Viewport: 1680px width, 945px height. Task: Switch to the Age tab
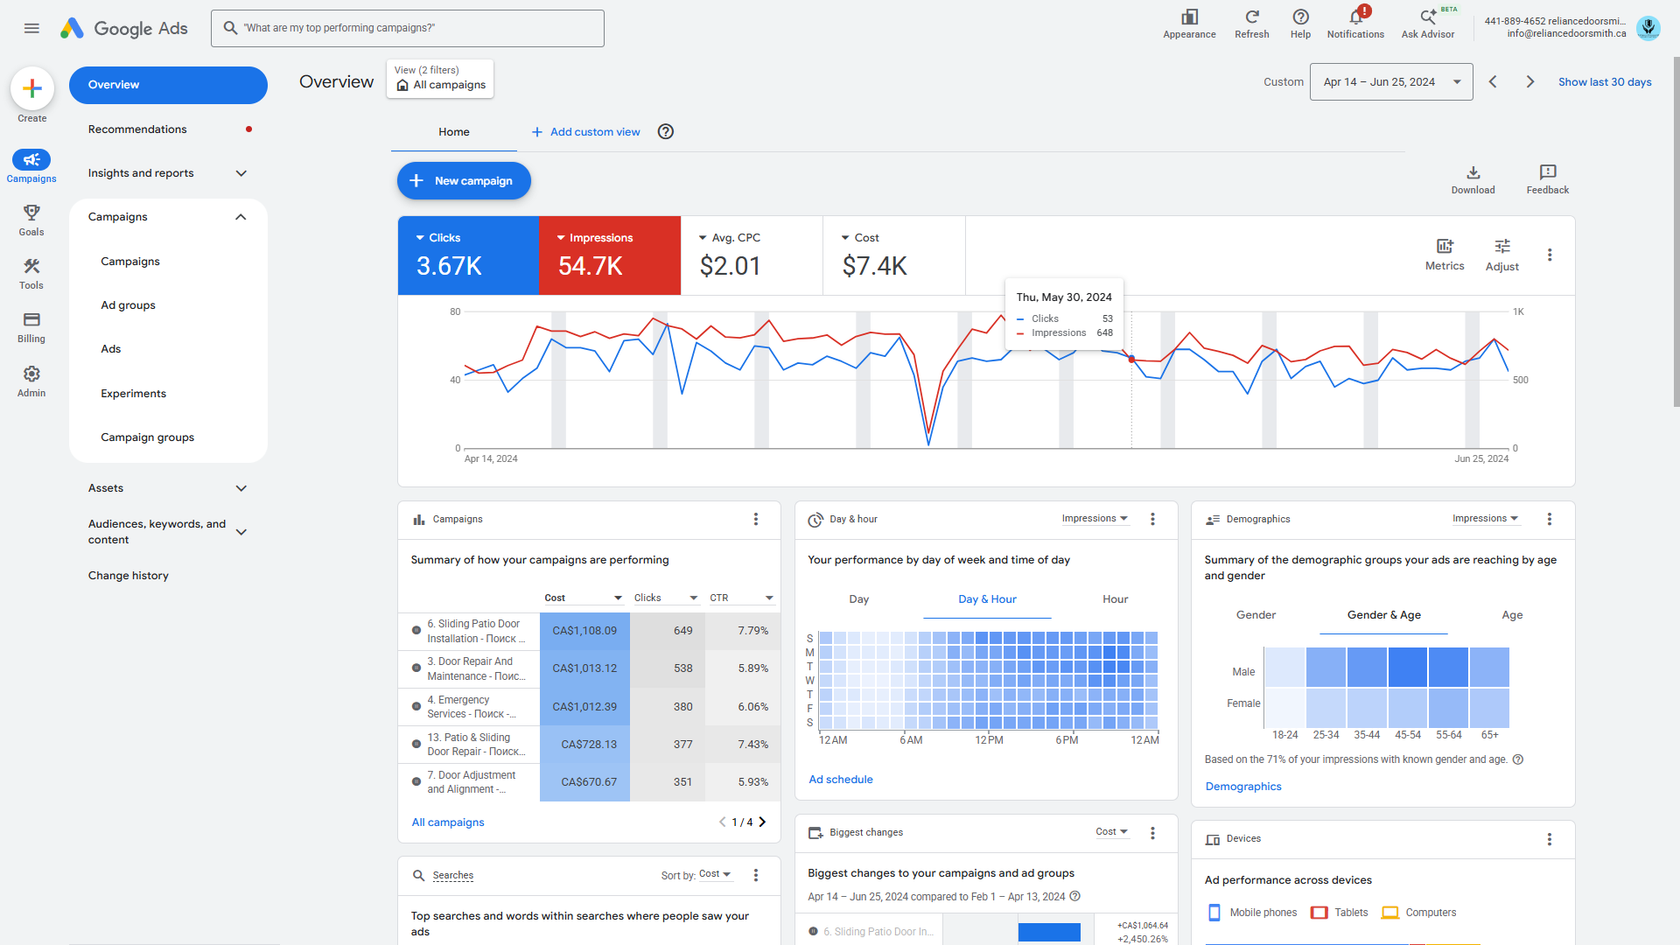coord(1512,615)
